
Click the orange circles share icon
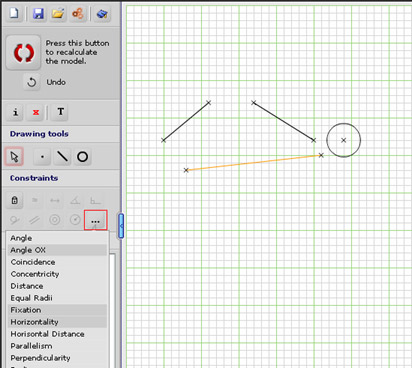click(78, 14)
